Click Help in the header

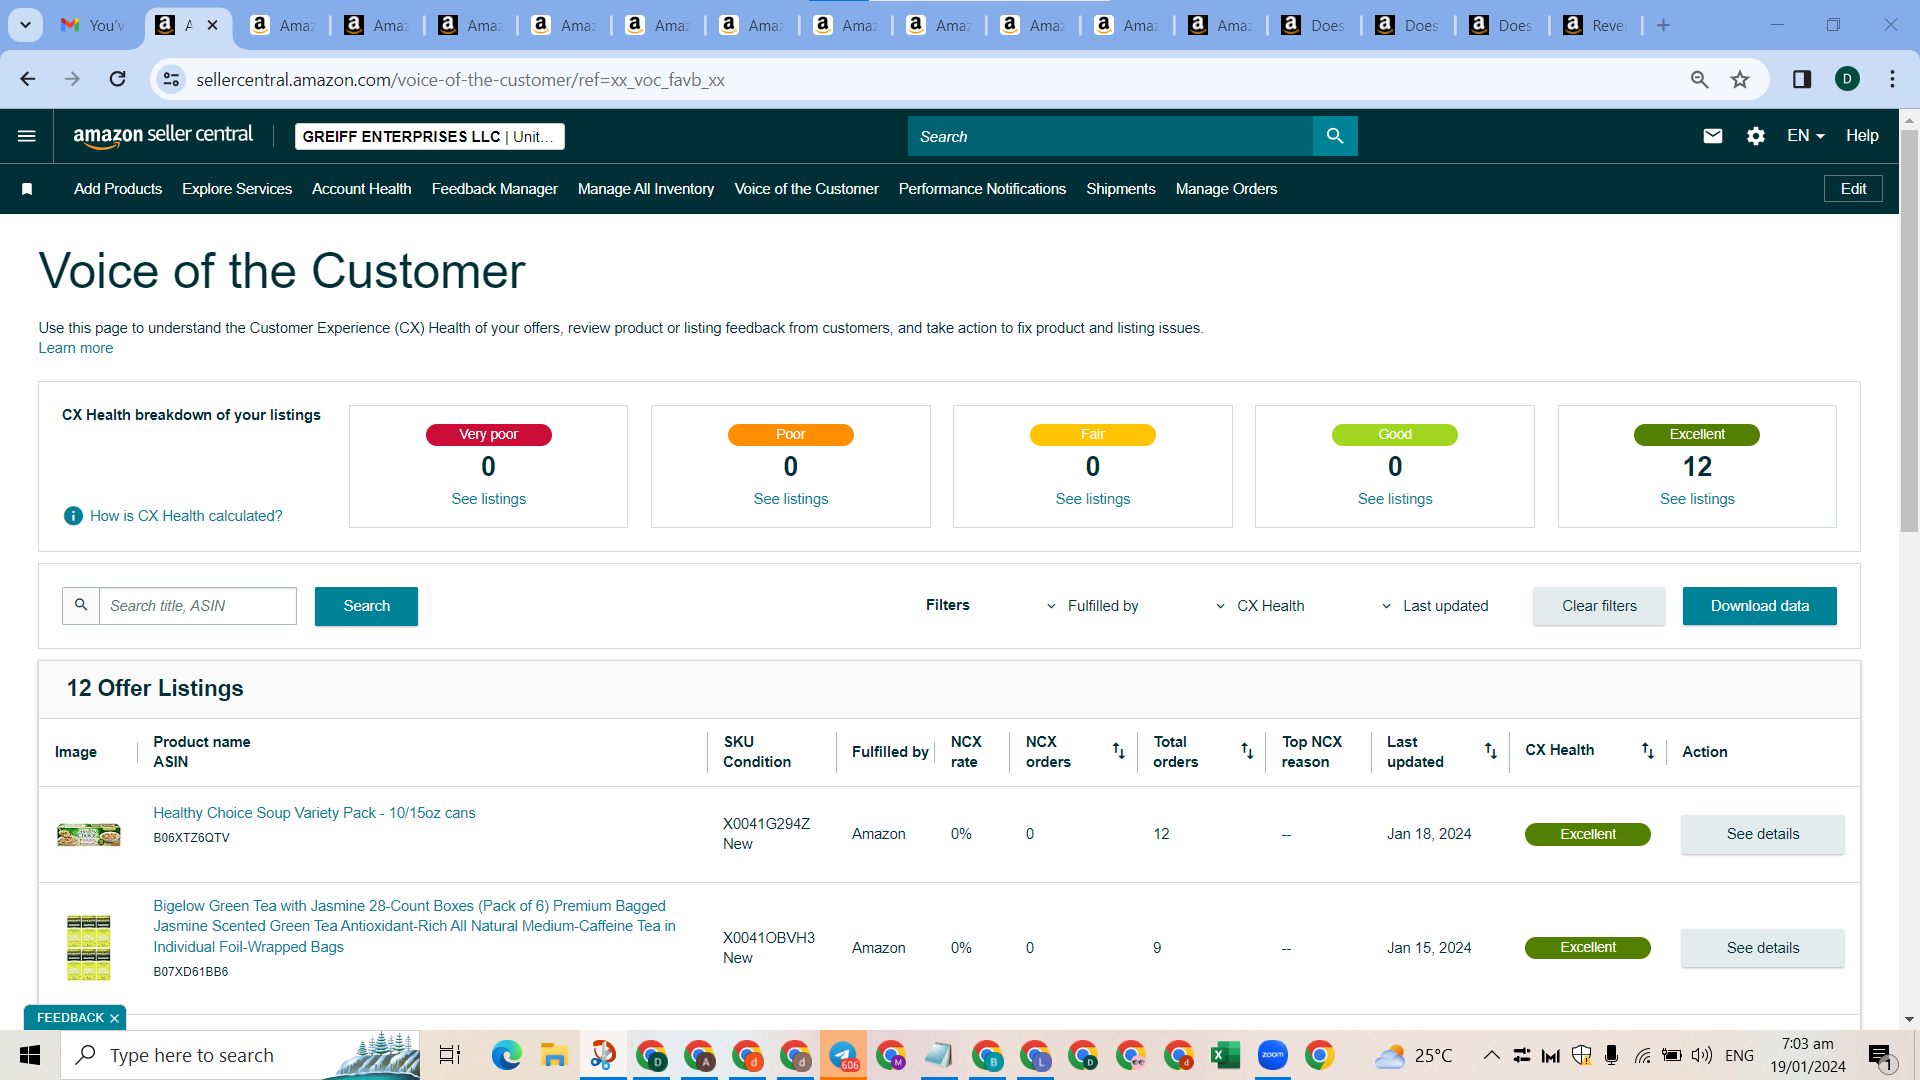click(x=1862, y=136)
